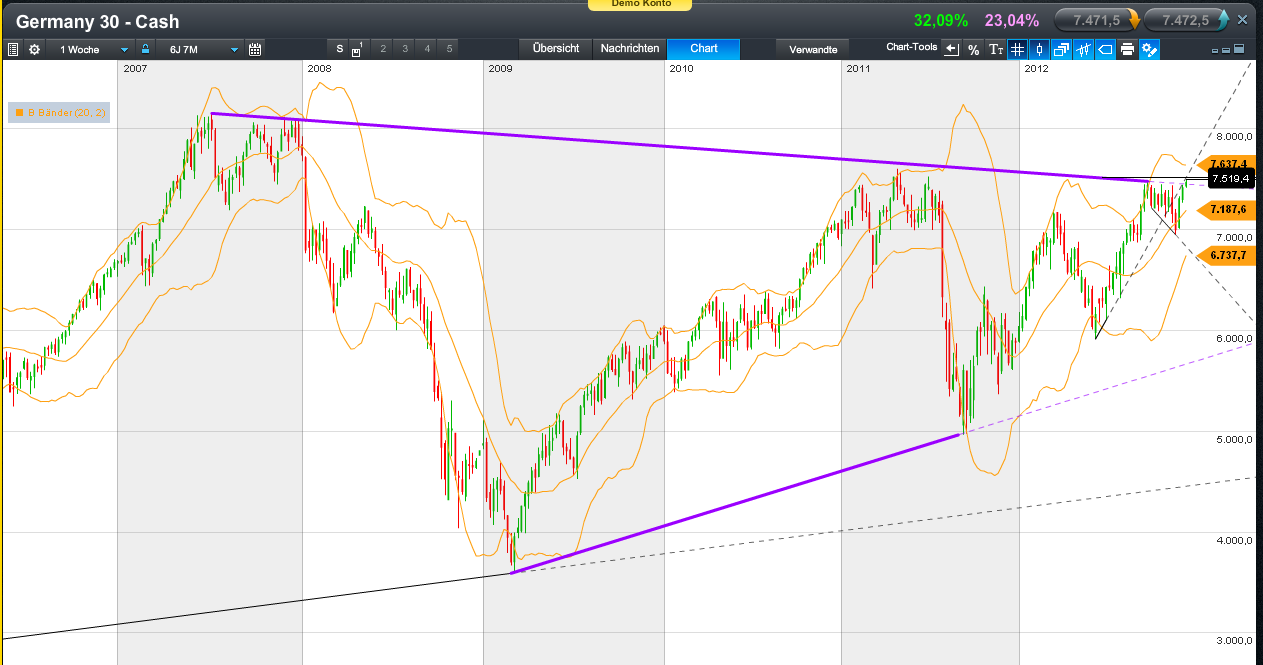Open the gear settings icon
This screenshot has width=1263, height=665.
pyautogui.click(x=33, y=48)
